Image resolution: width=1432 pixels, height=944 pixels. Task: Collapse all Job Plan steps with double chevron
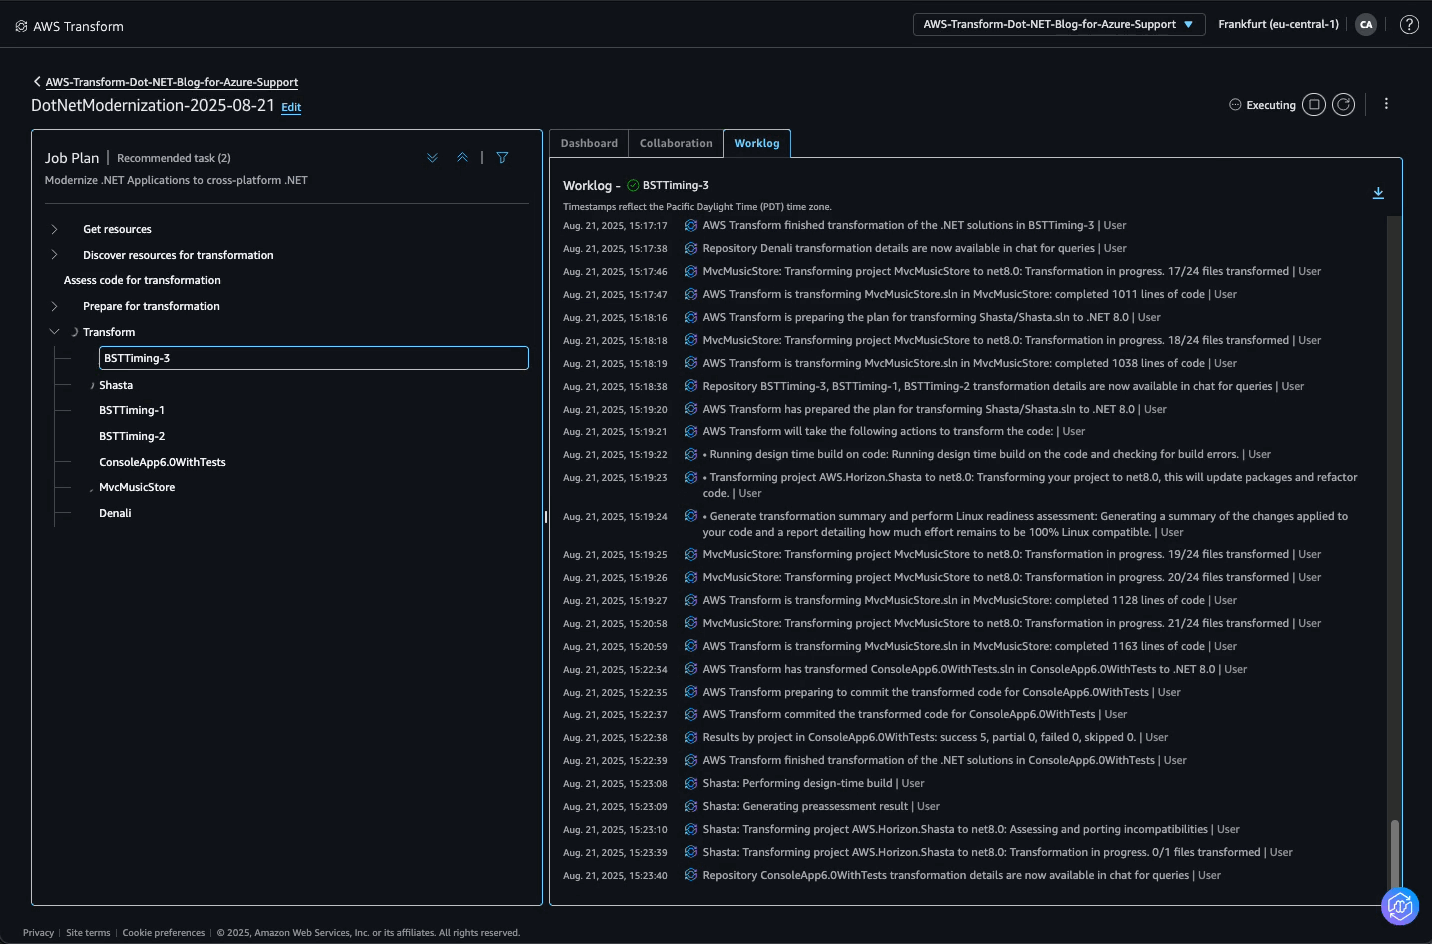point(462,157)
